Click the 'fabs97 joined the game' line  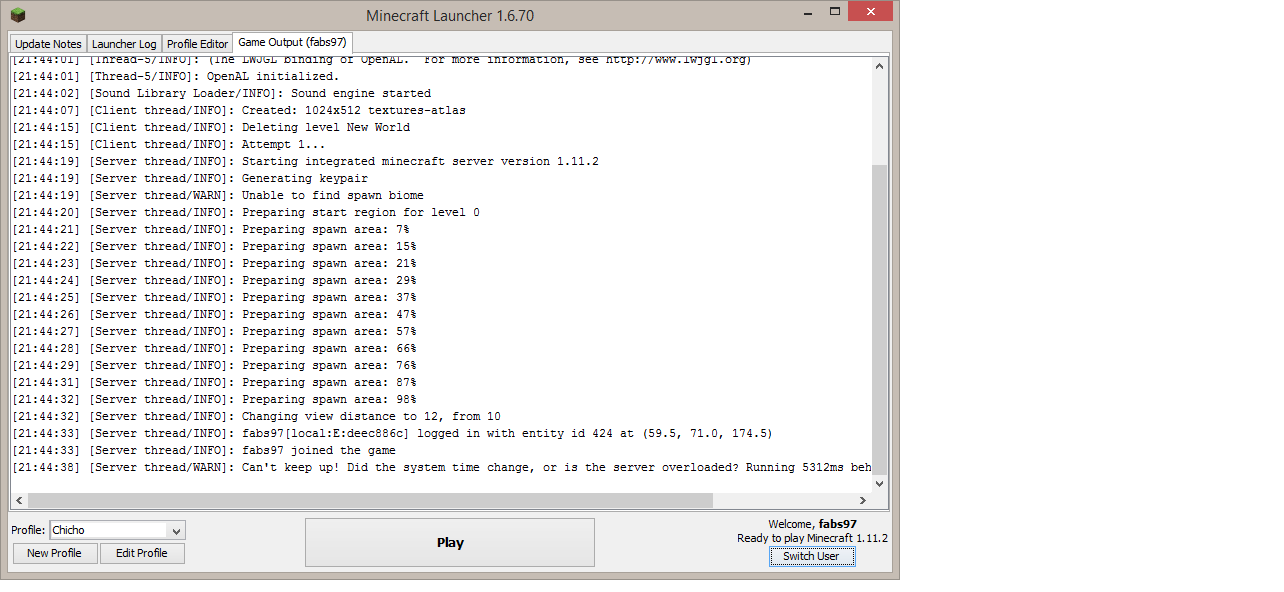[x=204, y=450]
